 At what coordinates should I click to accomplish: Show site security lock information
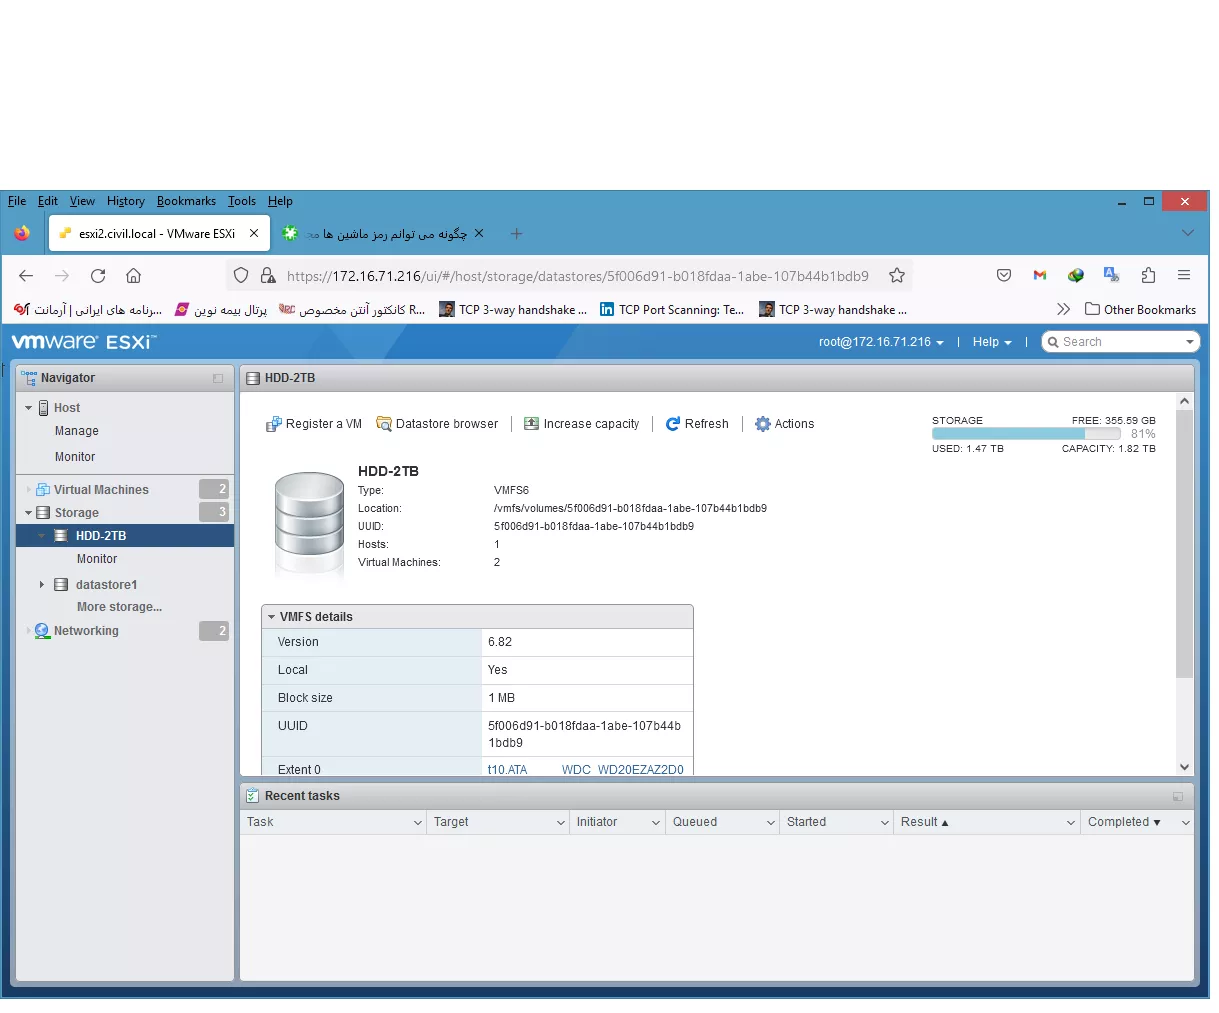267,276
